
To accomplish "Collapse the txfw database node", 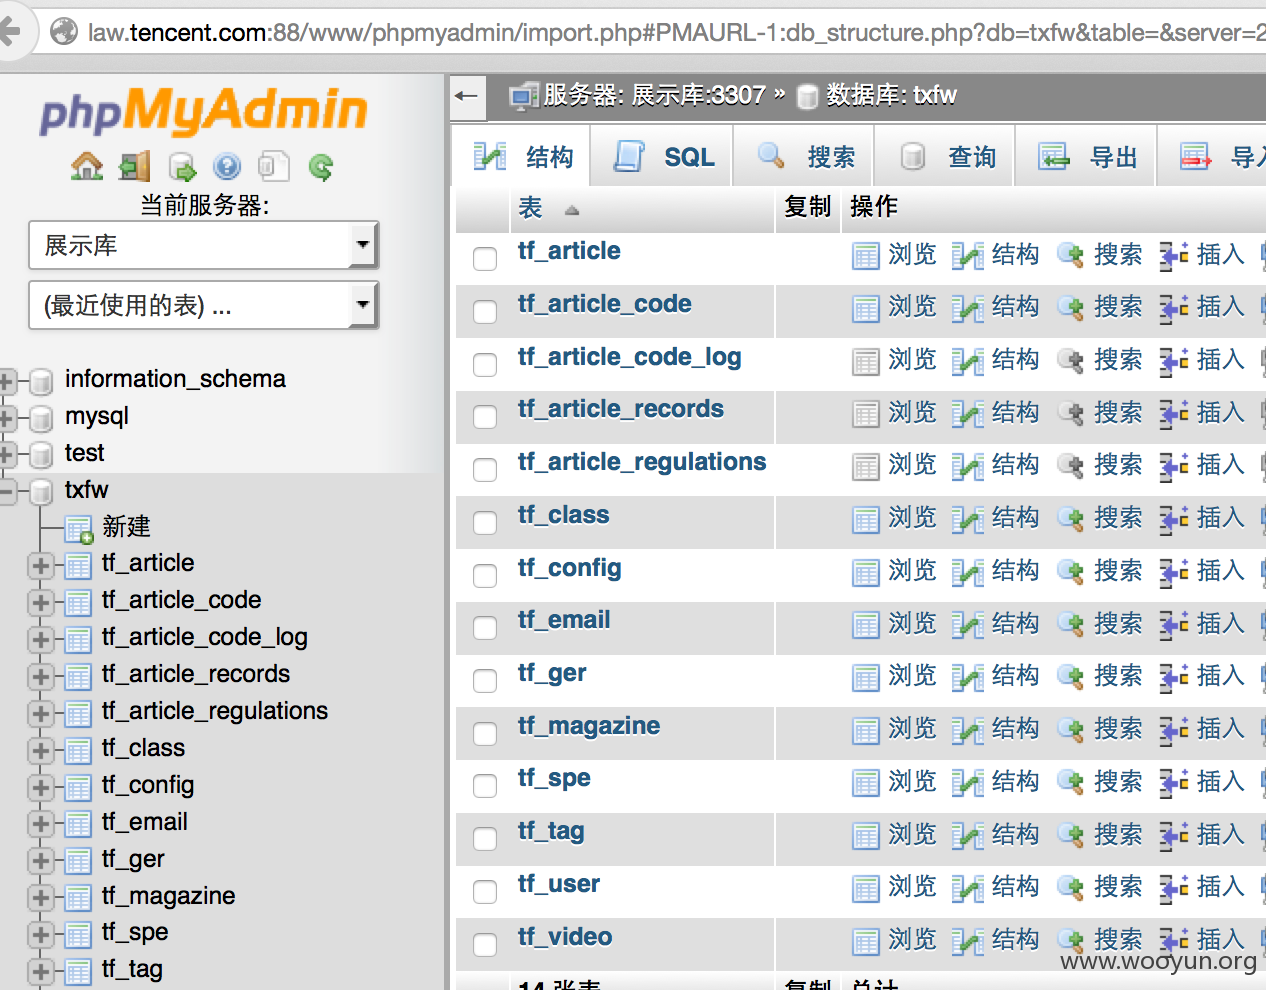I will pyautogui.click(x=7, y=491).
